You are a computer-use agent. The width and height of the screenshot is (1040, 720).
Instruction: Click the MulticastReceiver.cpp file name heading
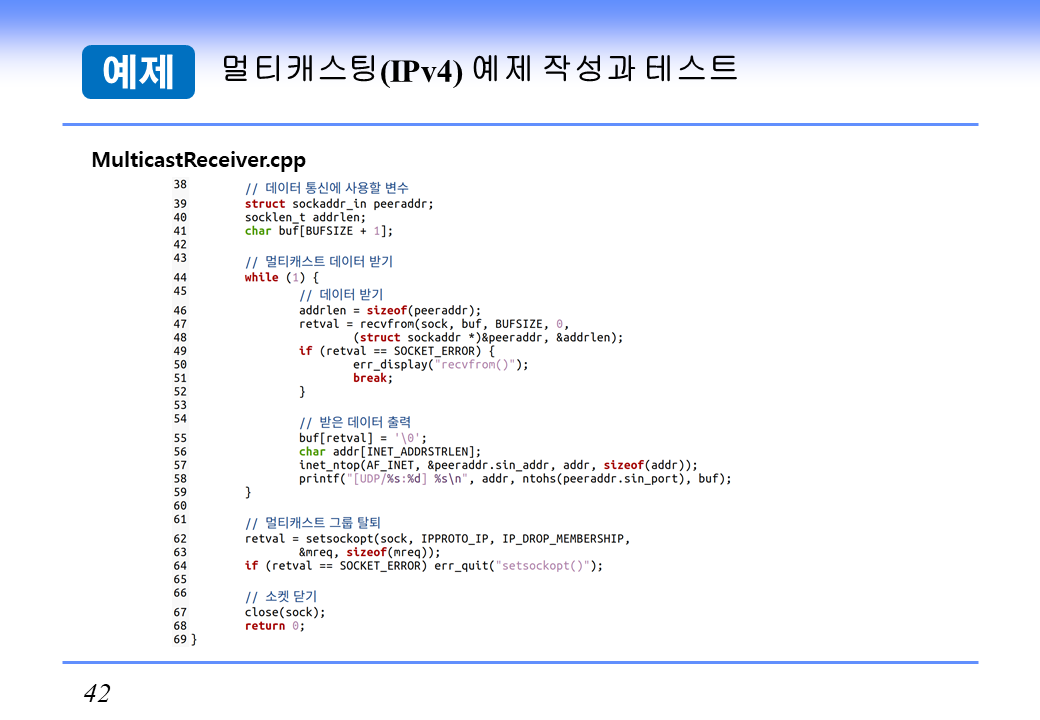click(198, 160)
